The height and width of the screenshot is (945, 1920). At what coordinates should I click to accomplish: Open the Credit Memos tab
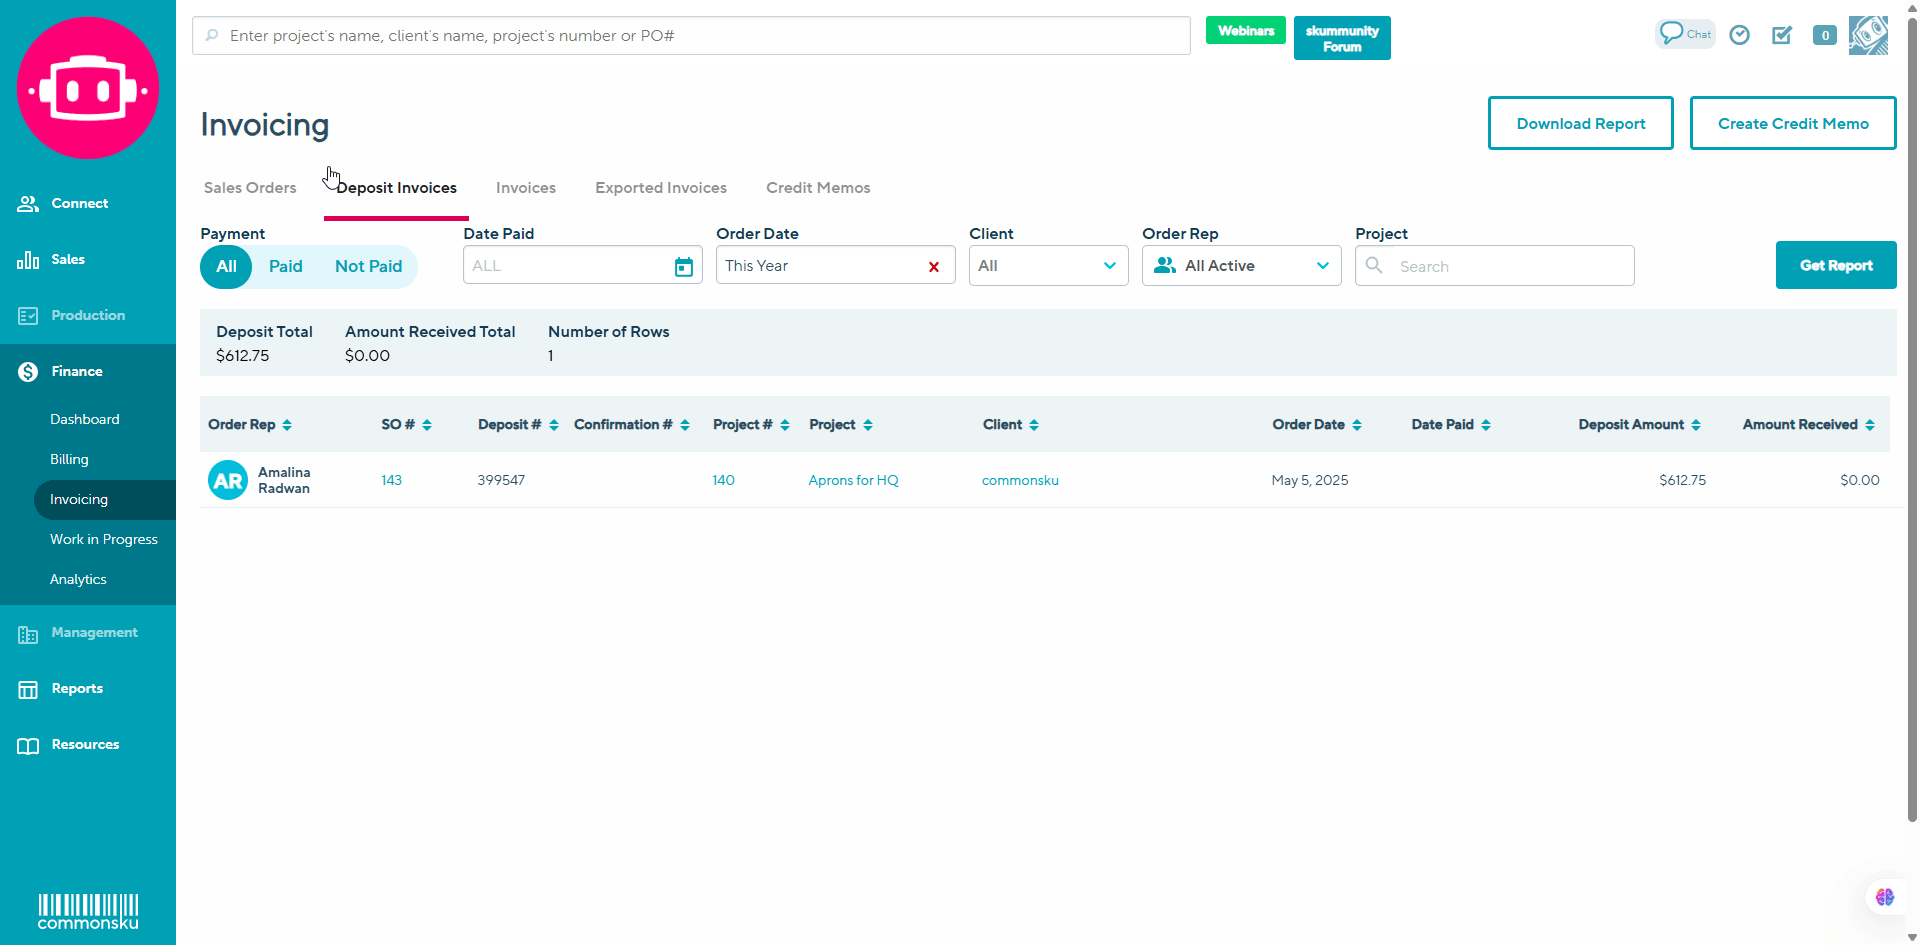coord(818,188)
